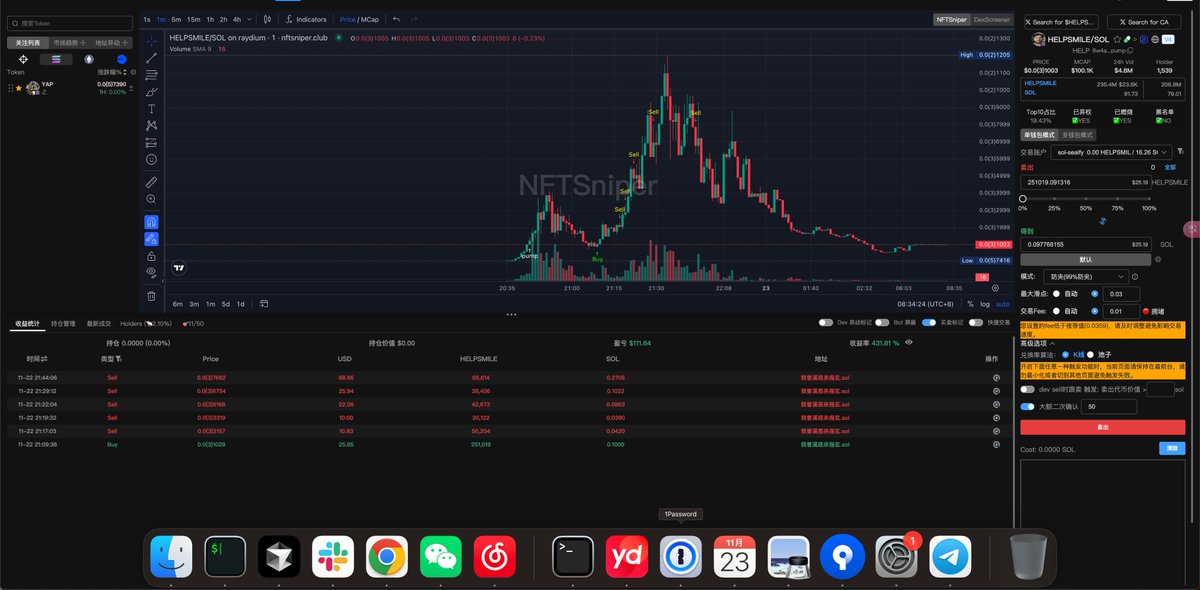Select the trend line drawing tool

151,58
